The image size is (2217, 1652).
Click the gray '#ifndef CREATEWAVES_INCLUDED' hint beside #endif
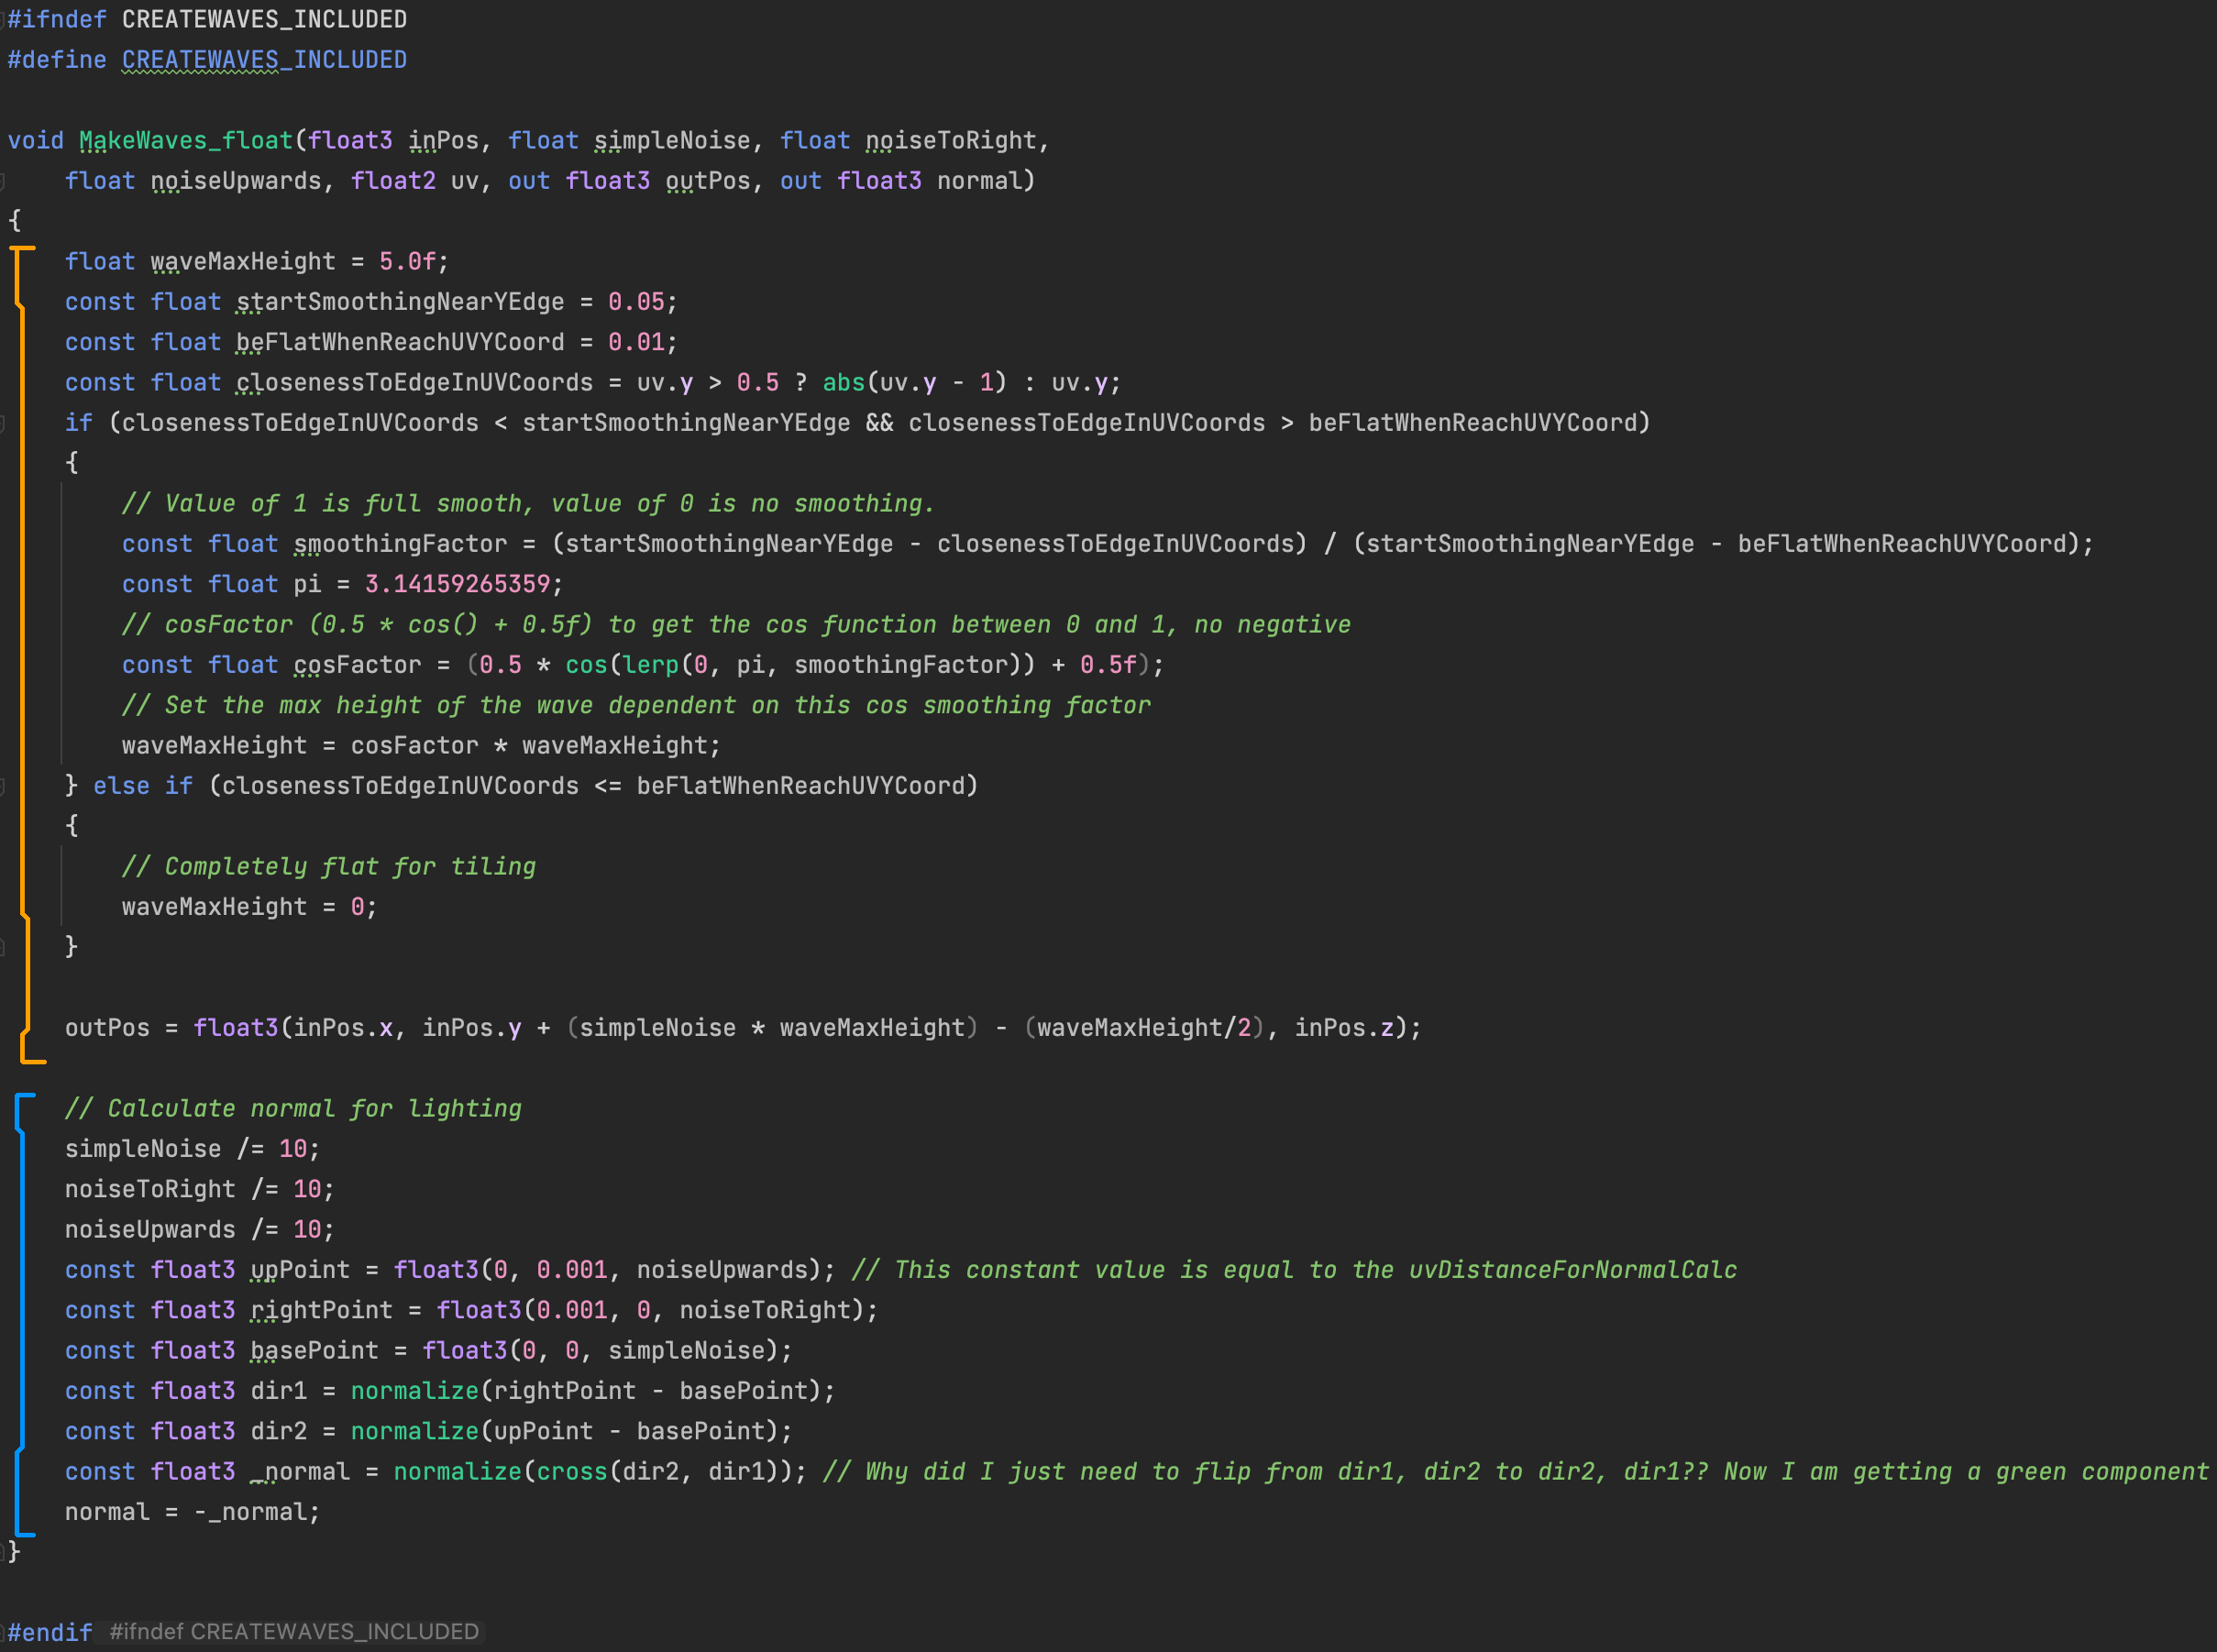click(x=294, y=1632)
